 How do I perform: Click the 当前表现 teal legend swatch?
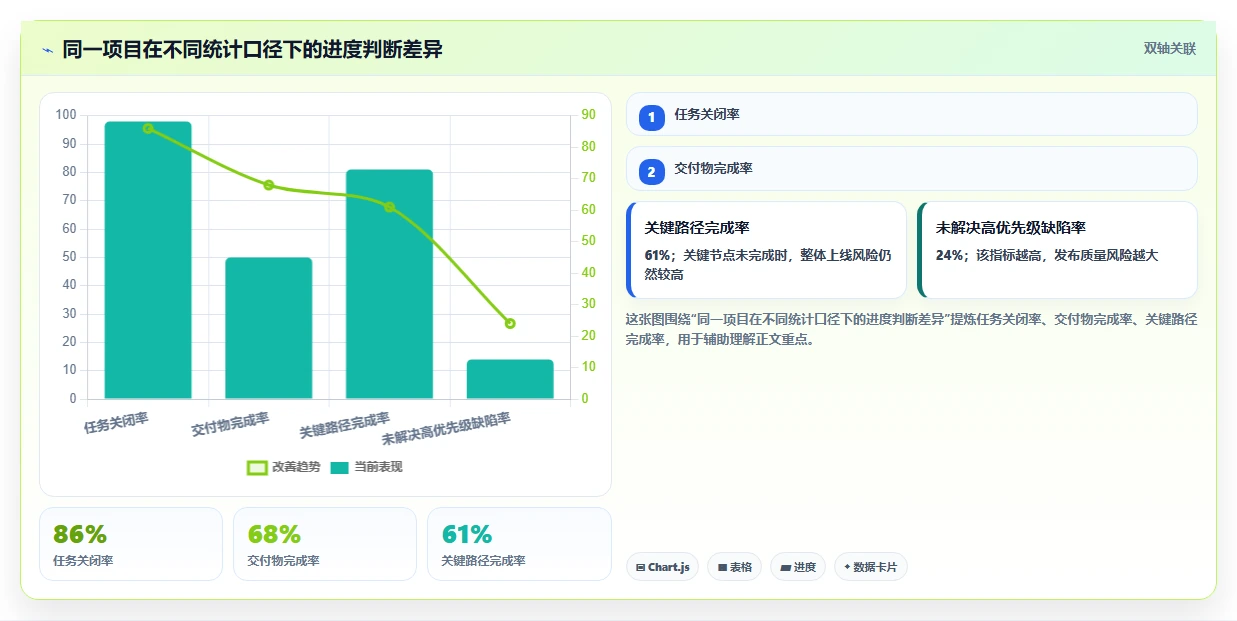click(x=340, y=467)
